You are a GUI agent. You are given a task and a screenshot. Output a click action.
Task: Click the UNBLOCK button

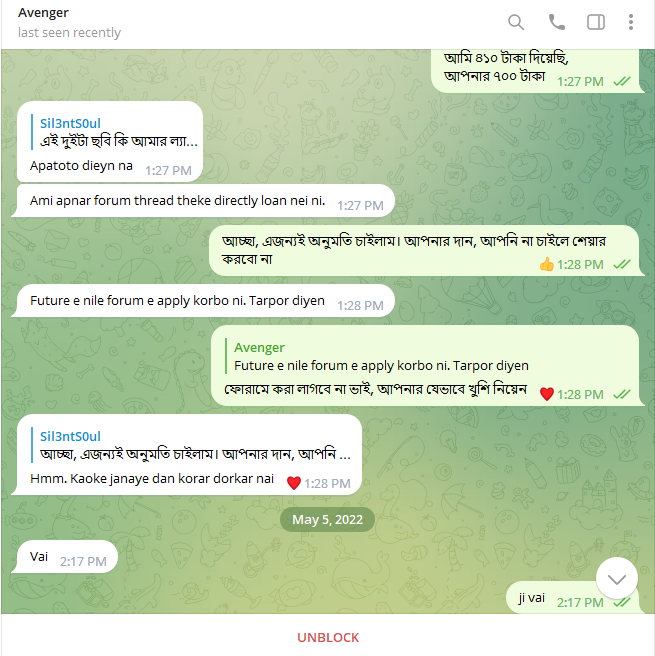pyautogui.click(x=328, y=637)
